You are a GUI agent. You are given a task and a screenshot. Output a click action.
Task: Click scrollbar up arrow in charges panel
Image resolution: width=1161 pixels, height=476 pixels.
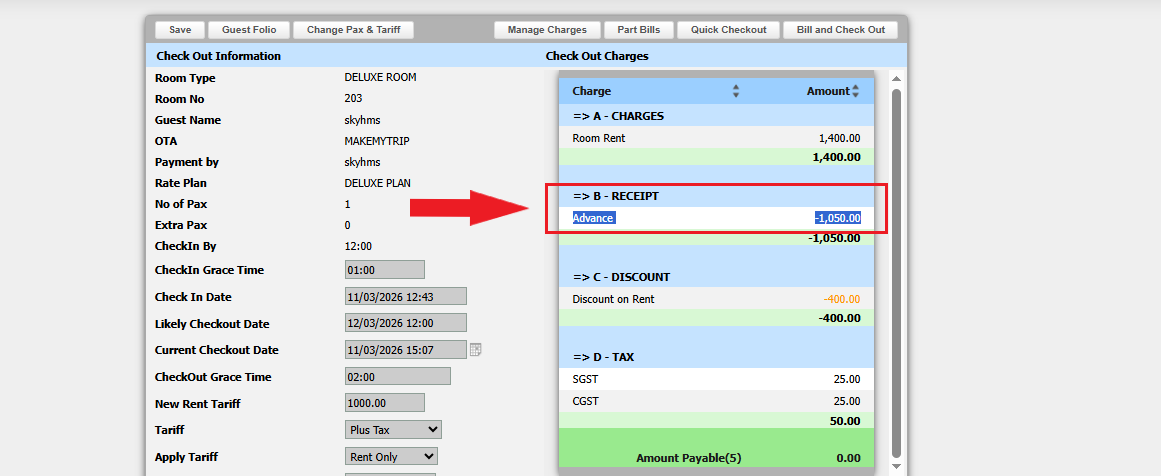point(896,79)
